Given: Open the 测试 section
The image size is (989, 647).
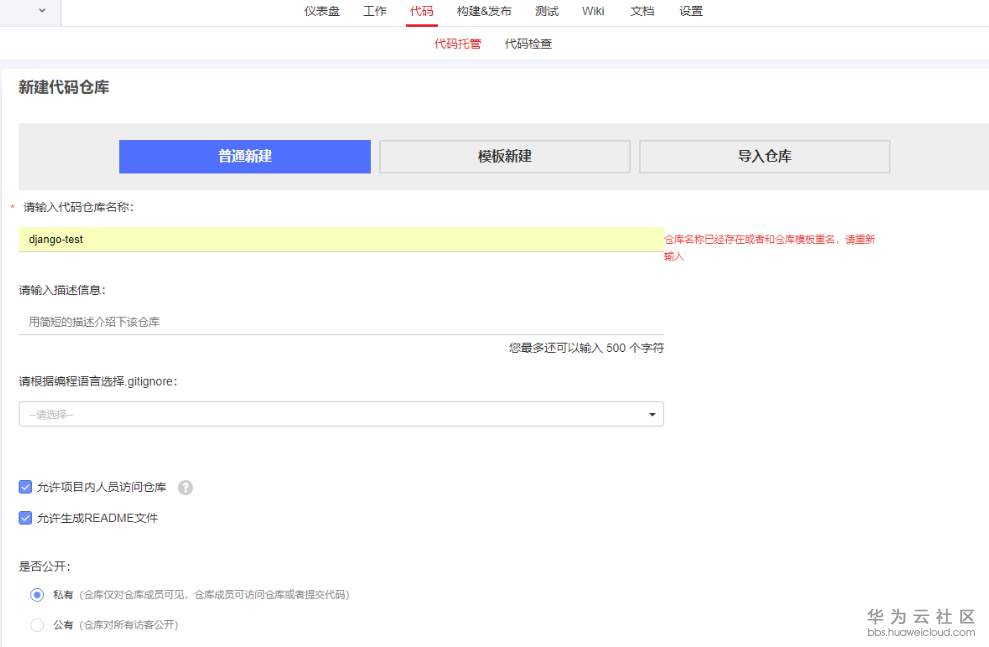Looking at the screenshot, I should click(546, 11).
